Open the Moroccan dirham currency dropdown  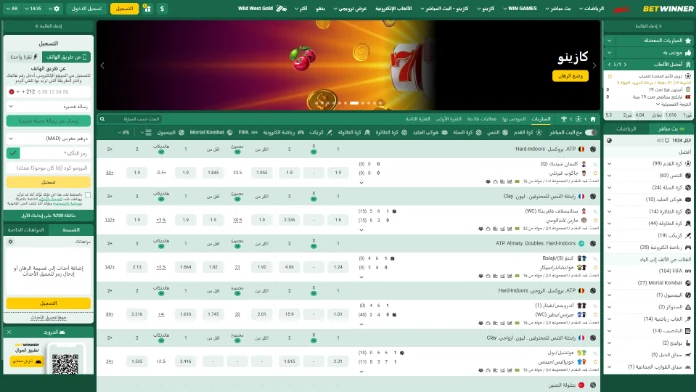[48, 139]
